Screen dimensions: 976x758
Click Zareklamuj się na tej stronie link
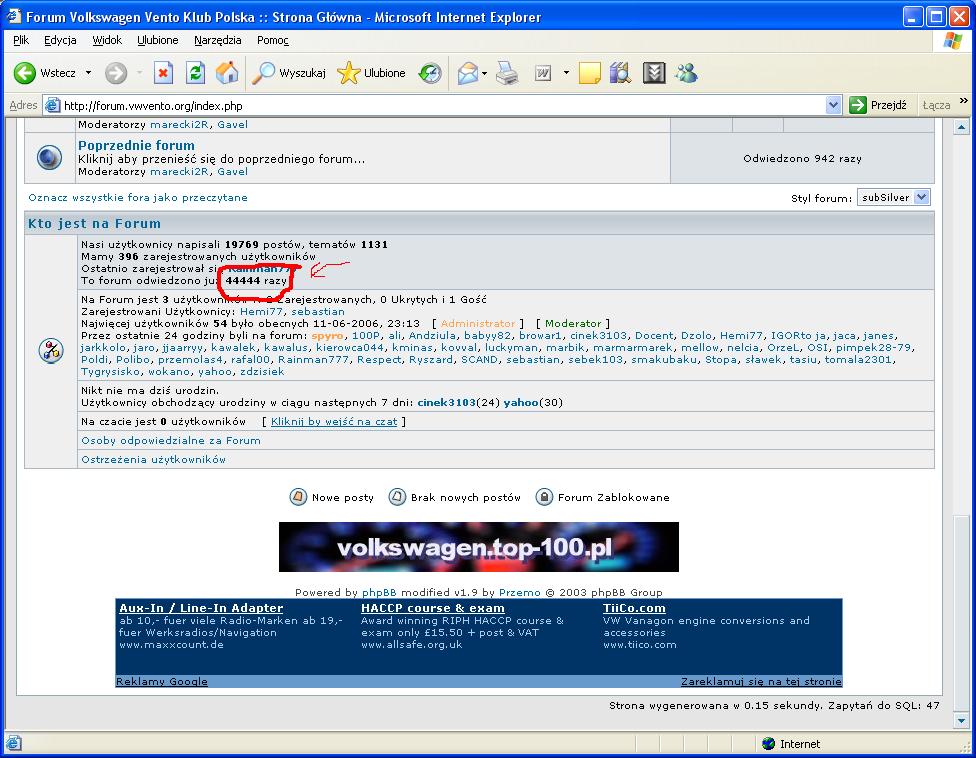(761, 681)
